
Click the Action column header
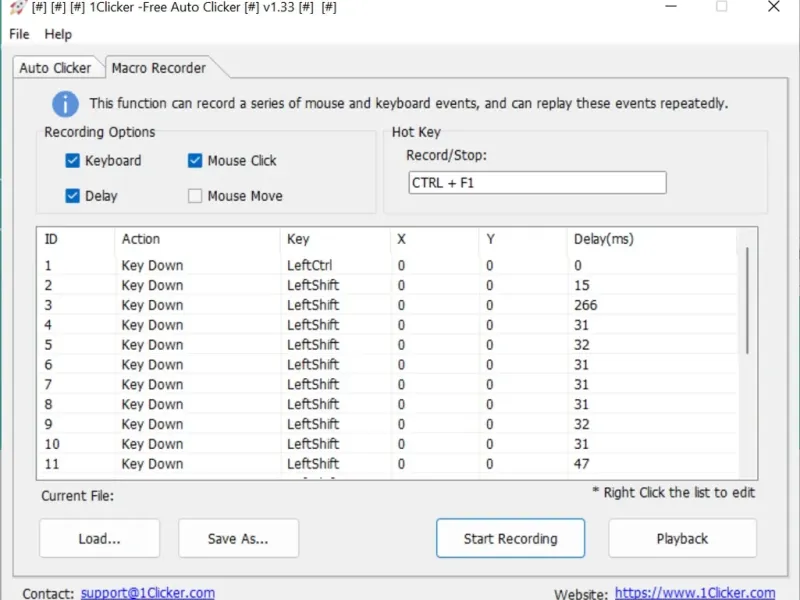[197, 239]
